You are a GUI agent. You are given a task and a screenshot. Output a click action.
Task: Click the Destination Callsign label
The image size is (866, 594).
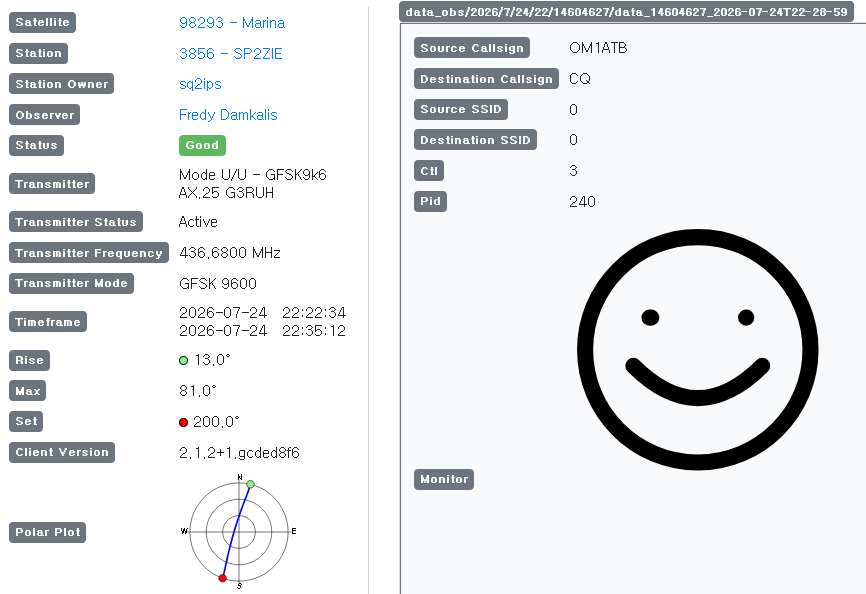[486, 78]
